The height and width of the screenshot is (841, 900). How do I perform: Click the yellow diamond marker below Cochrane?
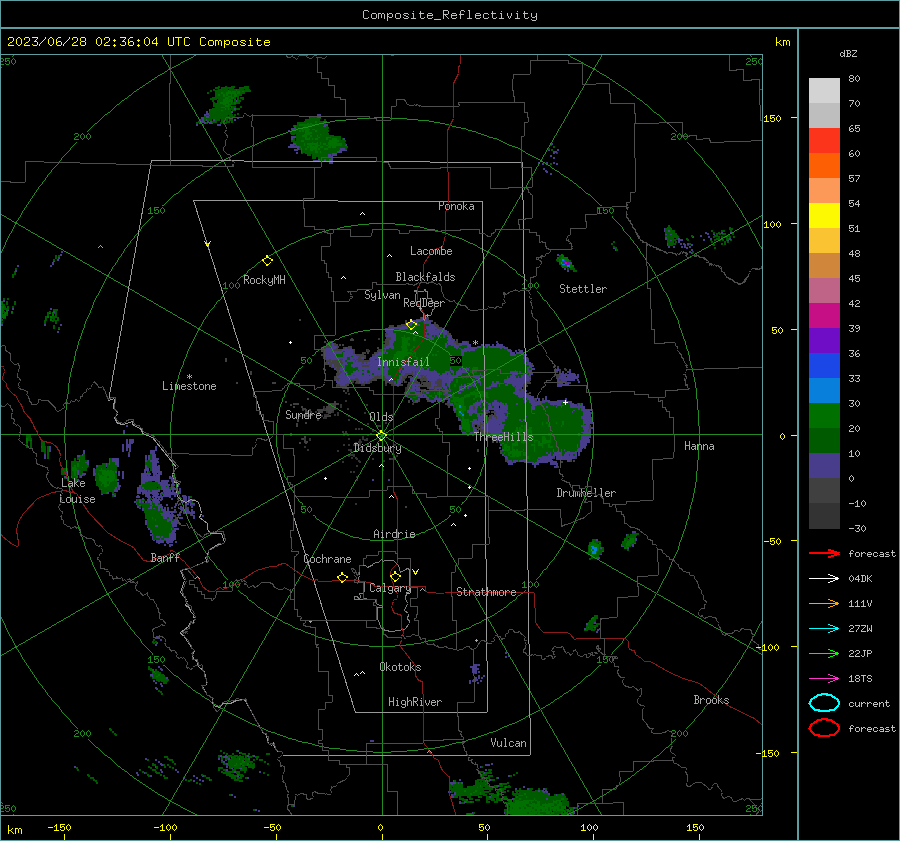342,577
